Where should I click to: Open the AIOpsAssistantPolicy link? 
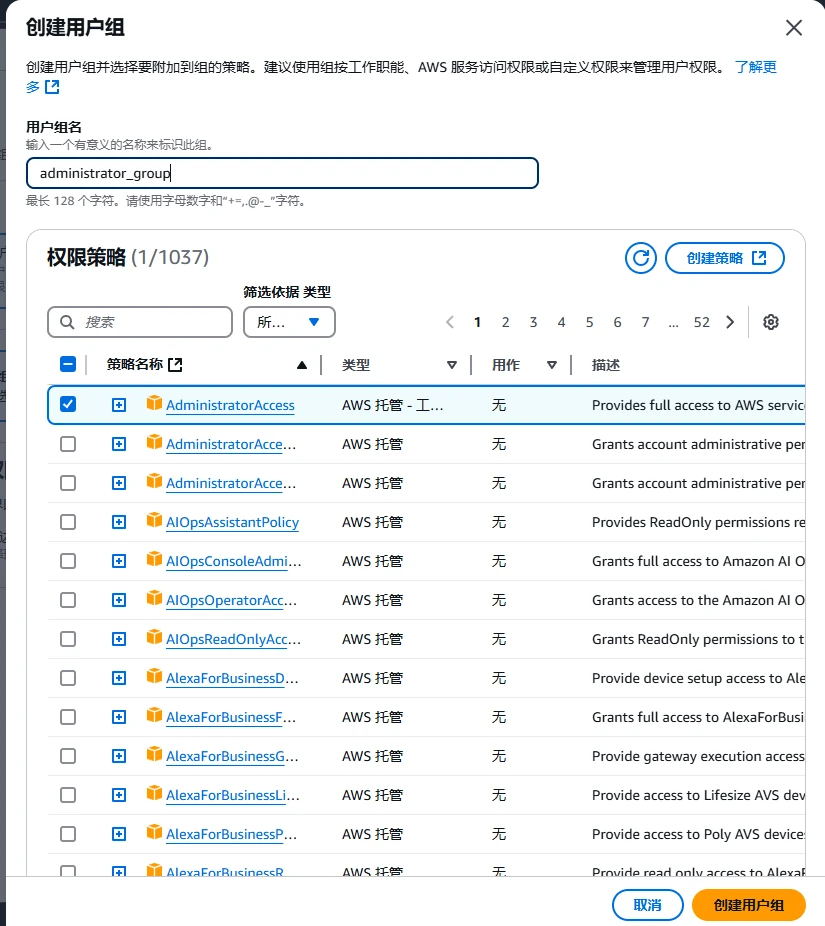pos(233,522)
